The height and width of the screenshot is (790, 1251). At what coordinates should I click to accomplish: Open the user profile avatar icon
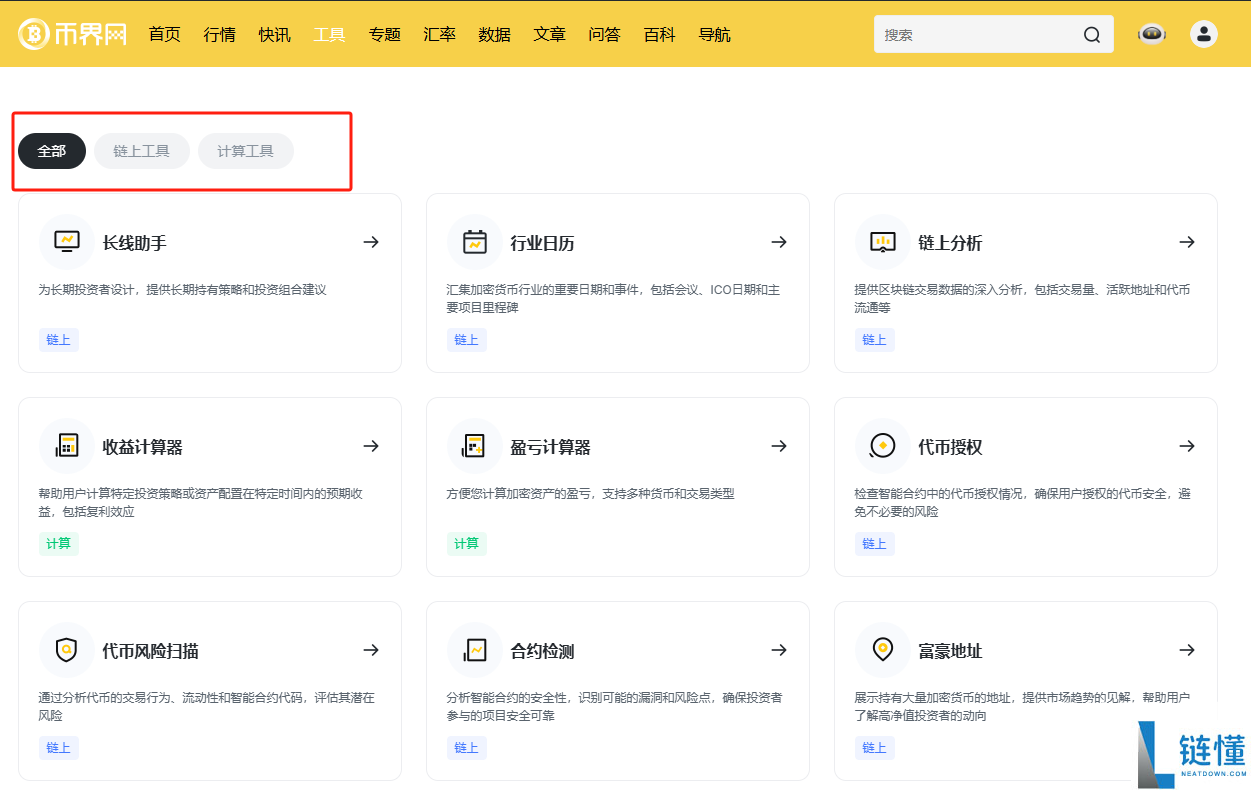coord(1204,34)
